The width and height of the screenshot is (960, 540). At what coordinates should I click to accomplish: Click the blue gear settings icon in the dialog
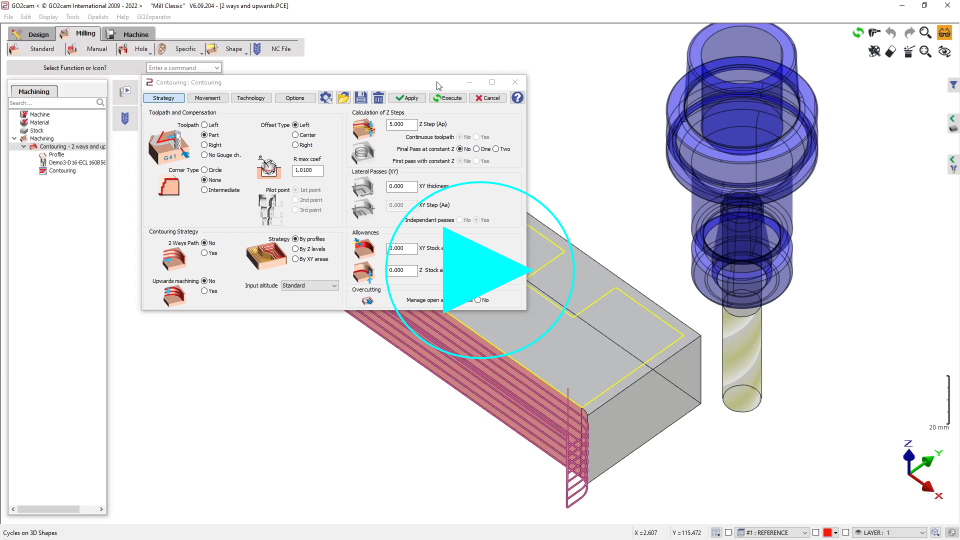[326, 98]
